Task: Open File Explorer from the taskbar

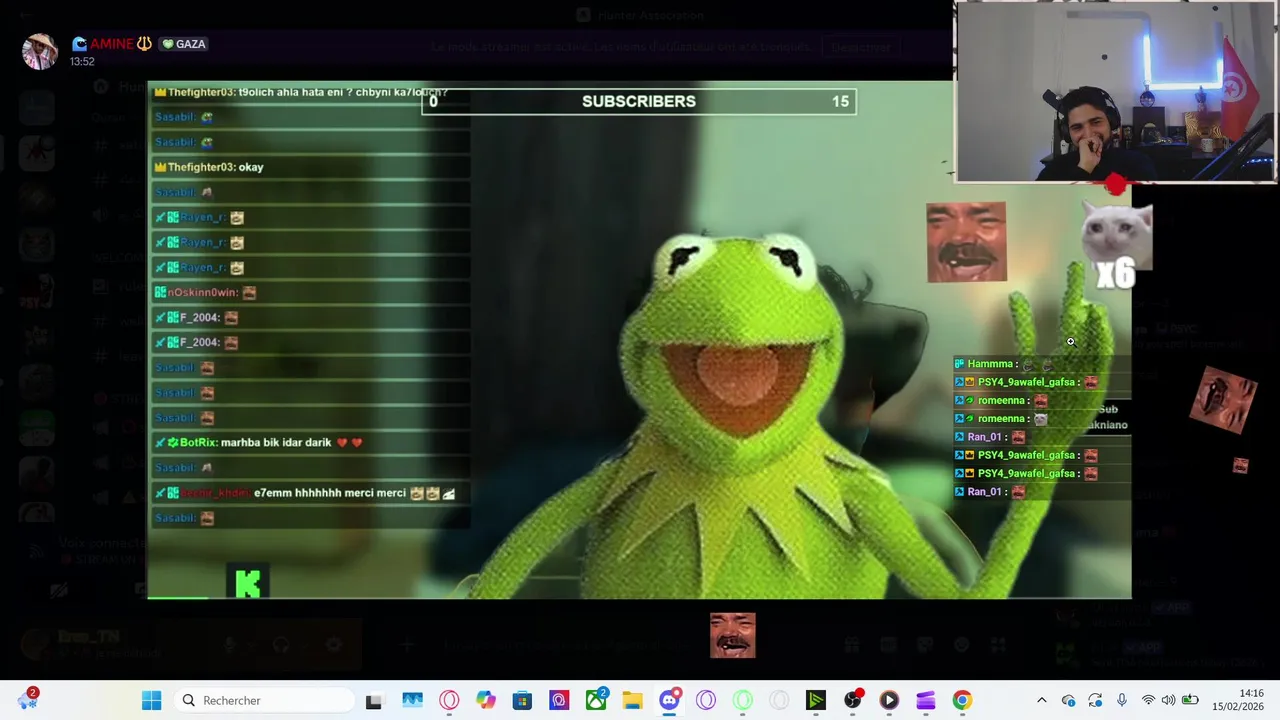Action: (632, 700)
